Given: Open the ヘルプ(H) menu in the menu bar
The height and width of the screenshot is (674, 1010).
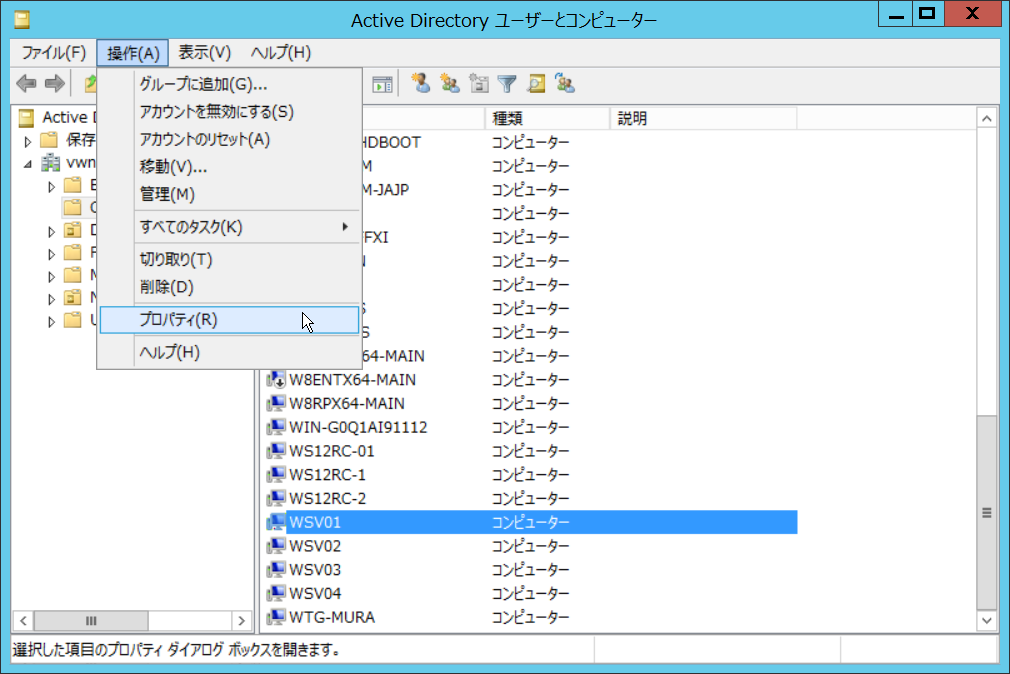Looking at the screenshot, I should click(x=281, y=53).
